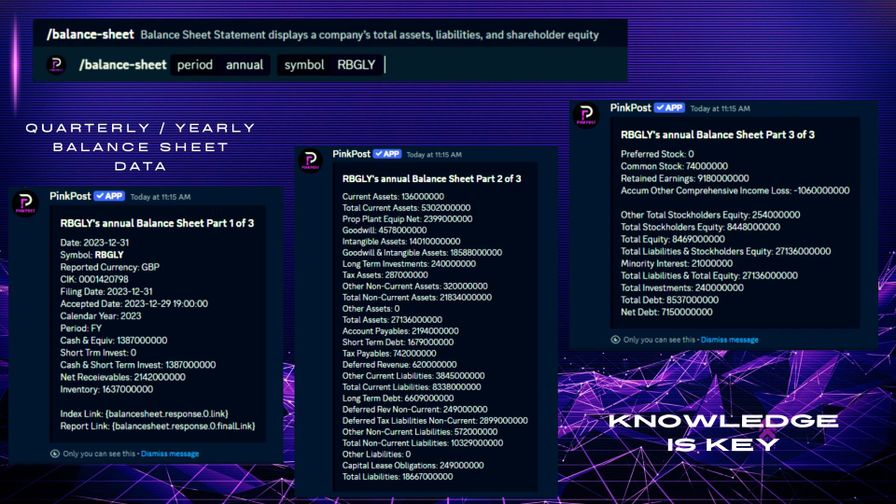The image size is (896, 504).
Task: Click the Part 3 timestamp Today at 11:15 AM
Action: pyautogui.click(x=720, y=108)
